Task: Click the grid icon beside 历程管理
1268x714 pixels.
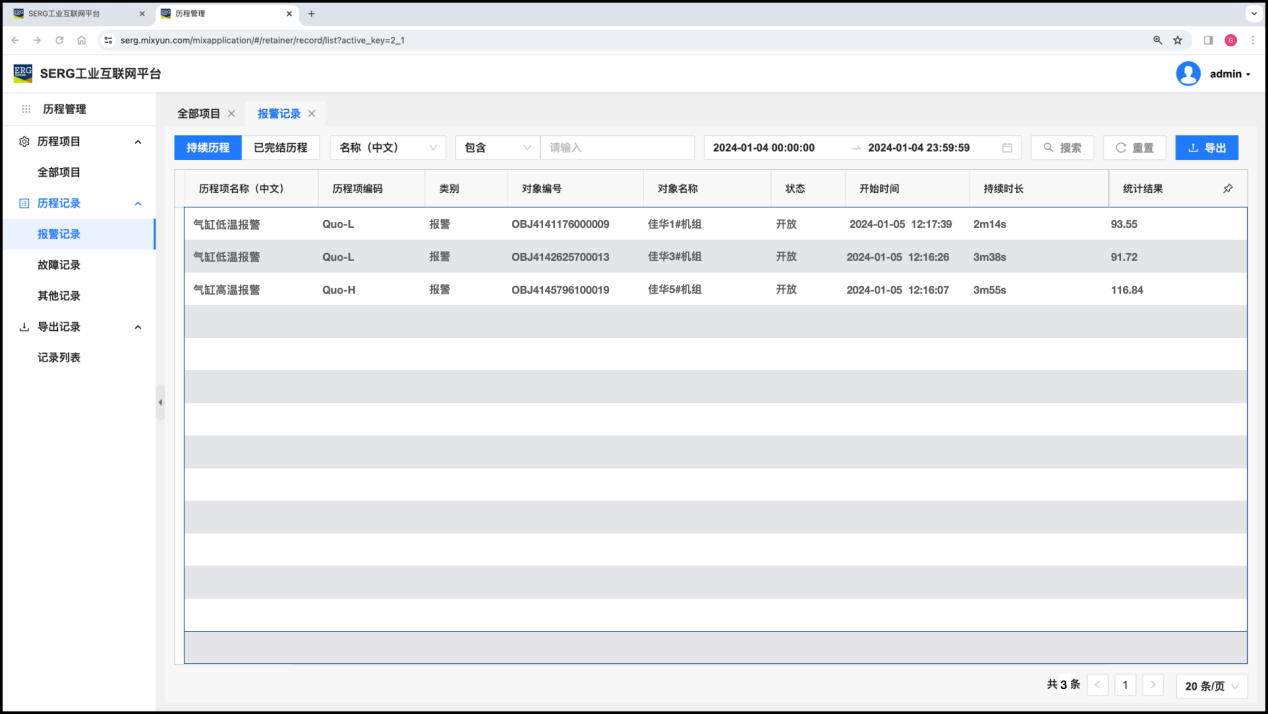Action: click(26, 109)
